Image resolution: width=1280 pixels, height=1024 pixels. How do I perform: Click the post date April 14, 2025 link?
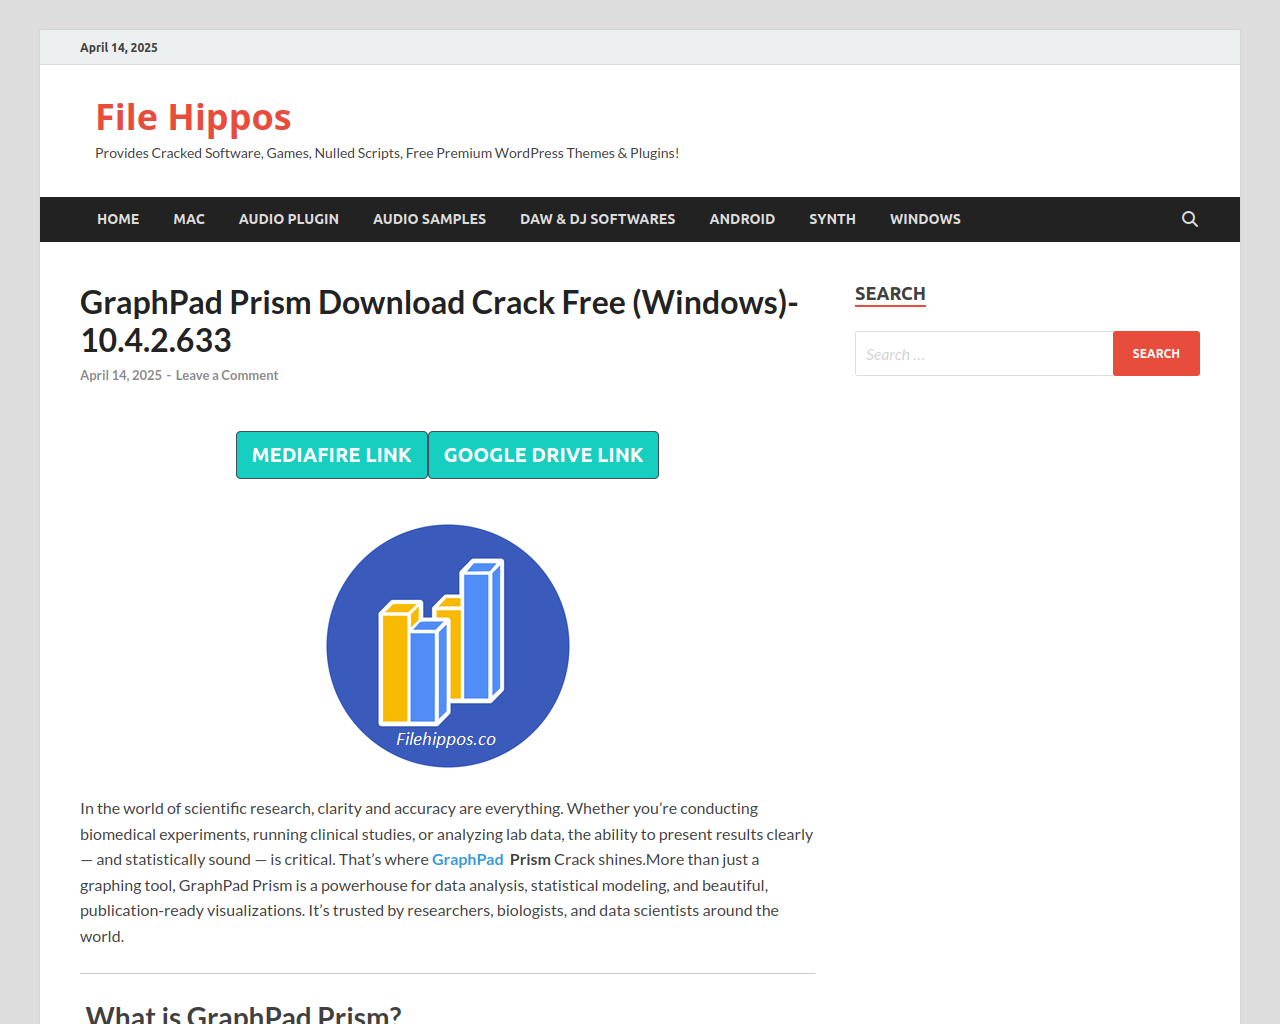pos(121,376)
